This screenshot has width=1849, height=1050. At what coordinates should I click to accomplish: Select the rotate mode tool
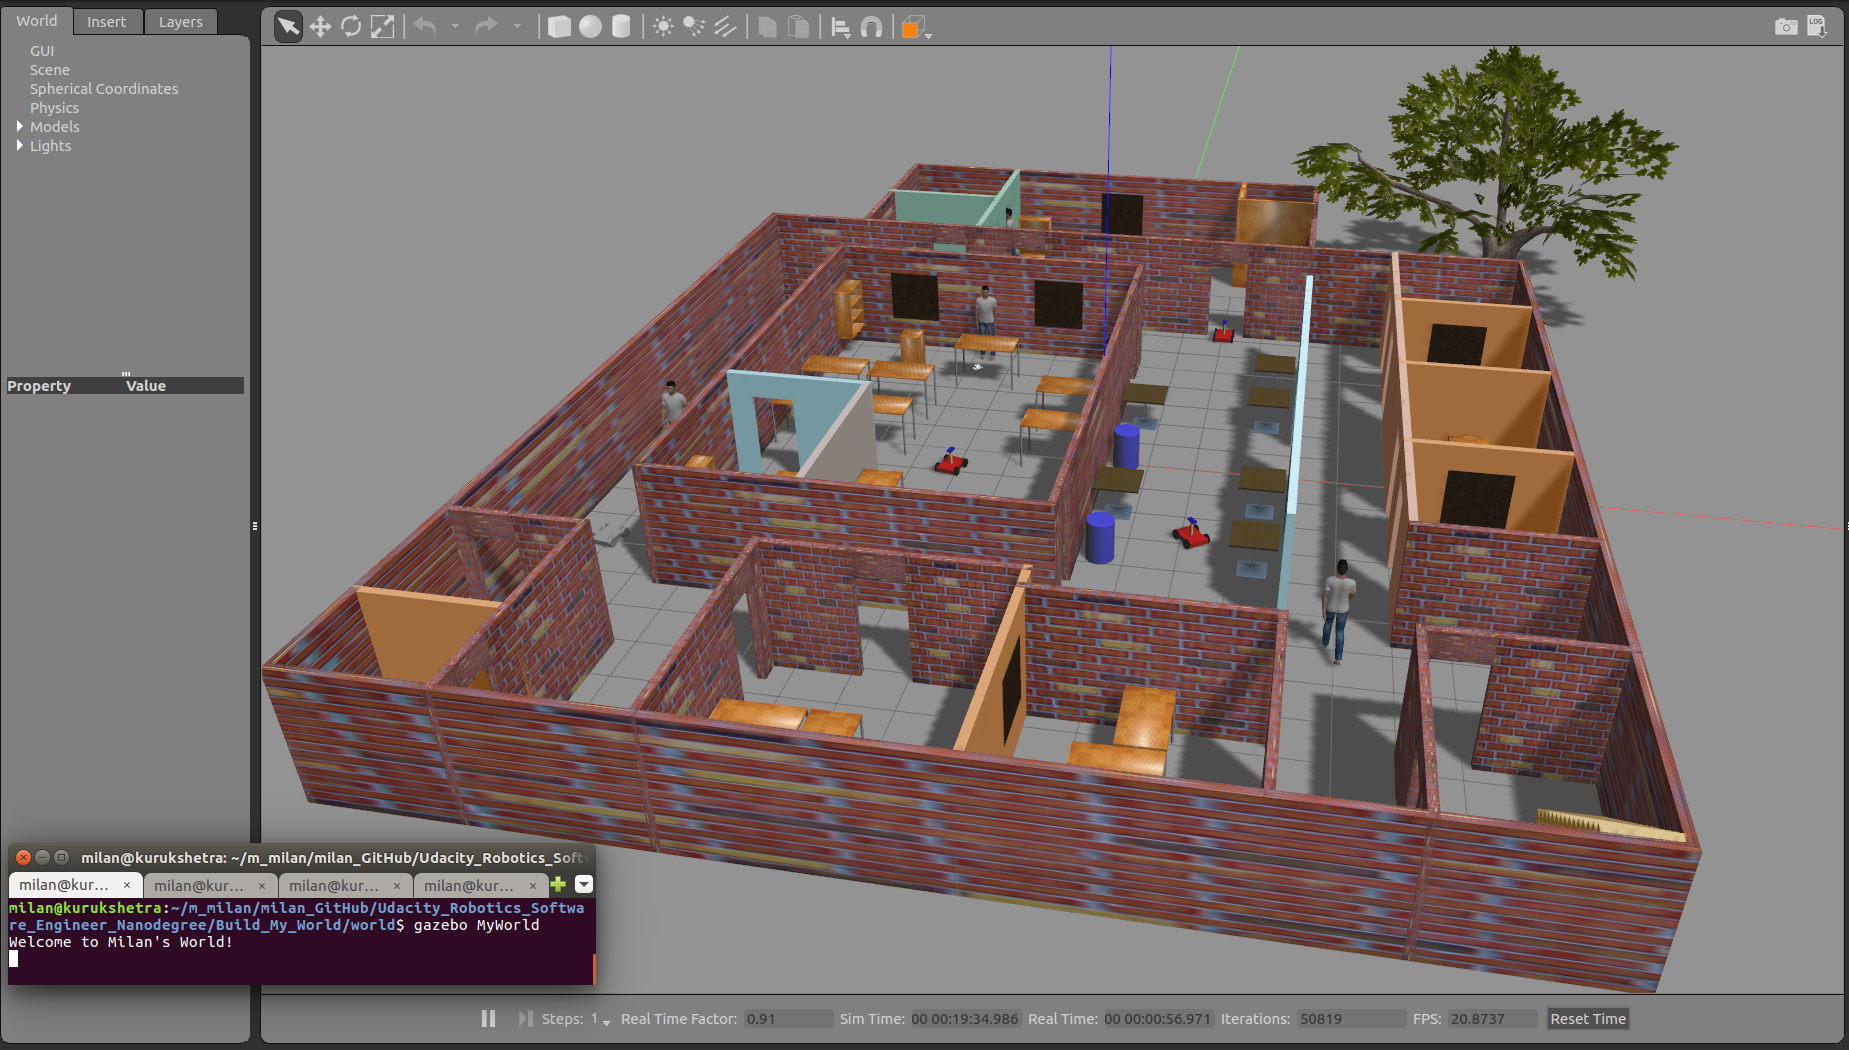(351, 27)
